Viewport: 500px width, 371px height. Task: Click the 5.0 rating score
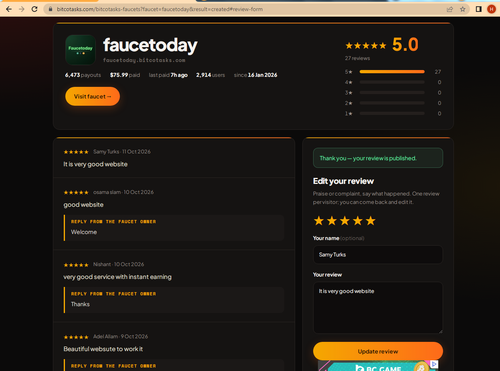(405, 45)
